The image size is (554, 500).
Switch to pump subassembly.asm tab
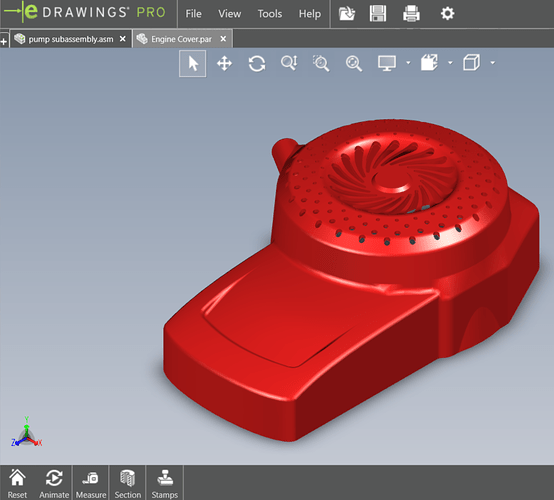pyautogui.click(x=71, y=39)
